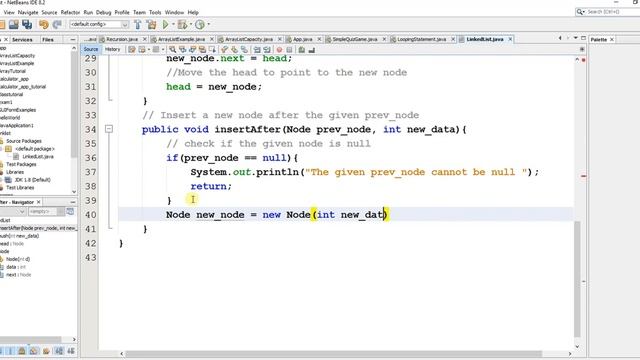Image resolution: width=640 pixels, height=360 pixels.
Task: Click the Stop Macro Recording icon
Action: (289, 49)
